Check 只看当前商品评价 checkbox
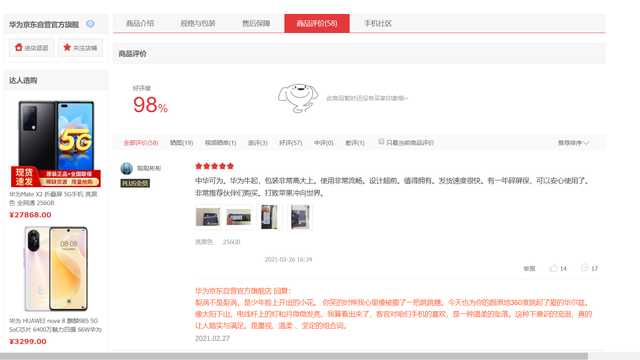 click(381, 142)
